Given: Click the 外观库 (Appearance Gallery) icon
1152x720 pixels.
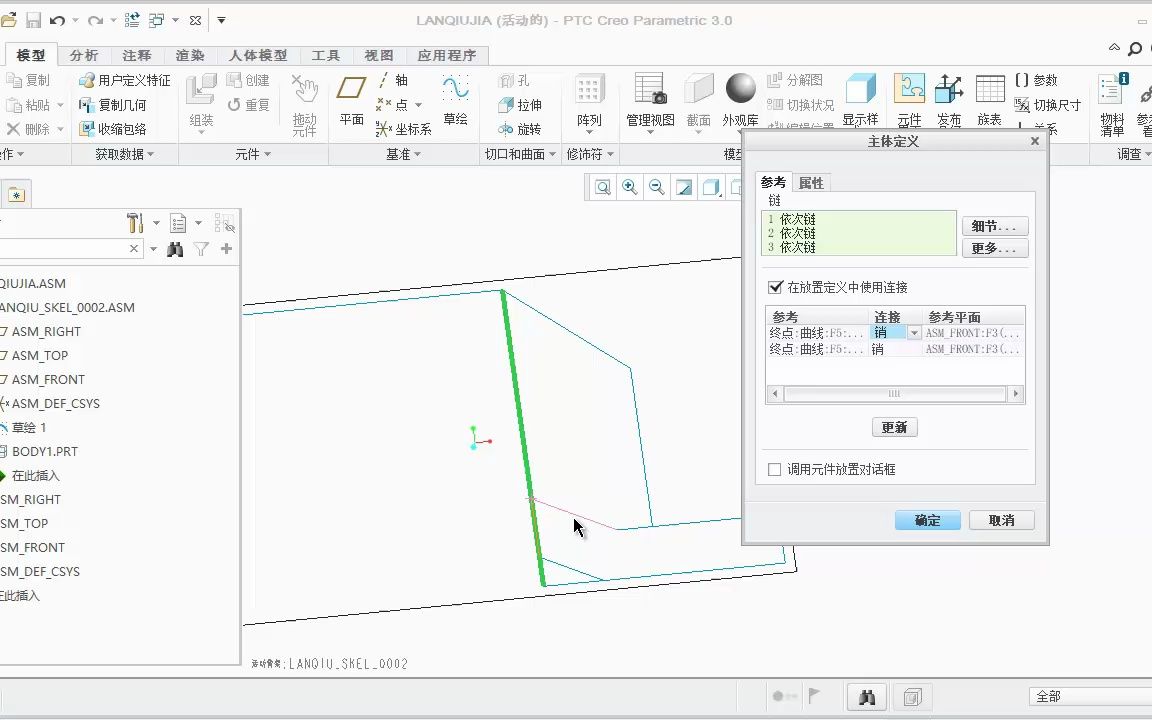Looking at the screenshot, I should click(740, 90).
